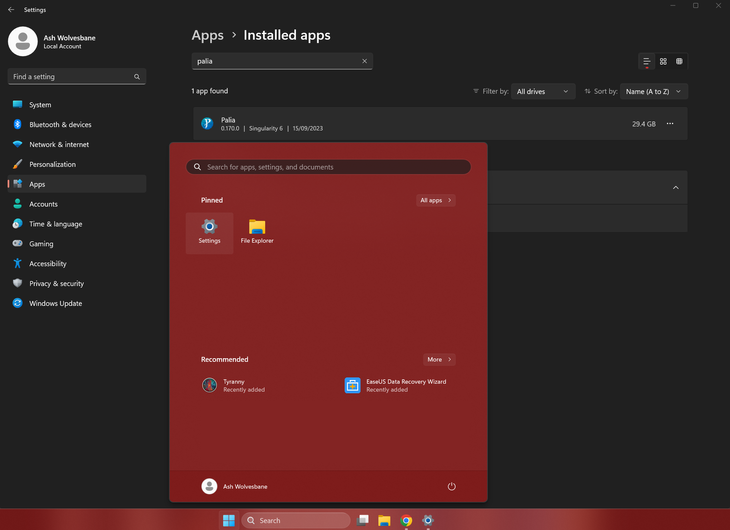Image resolution: width=730 pixels, height=530 pixels.
Task: Open File Explorer from the taskbar
Action: pos(384,520)
